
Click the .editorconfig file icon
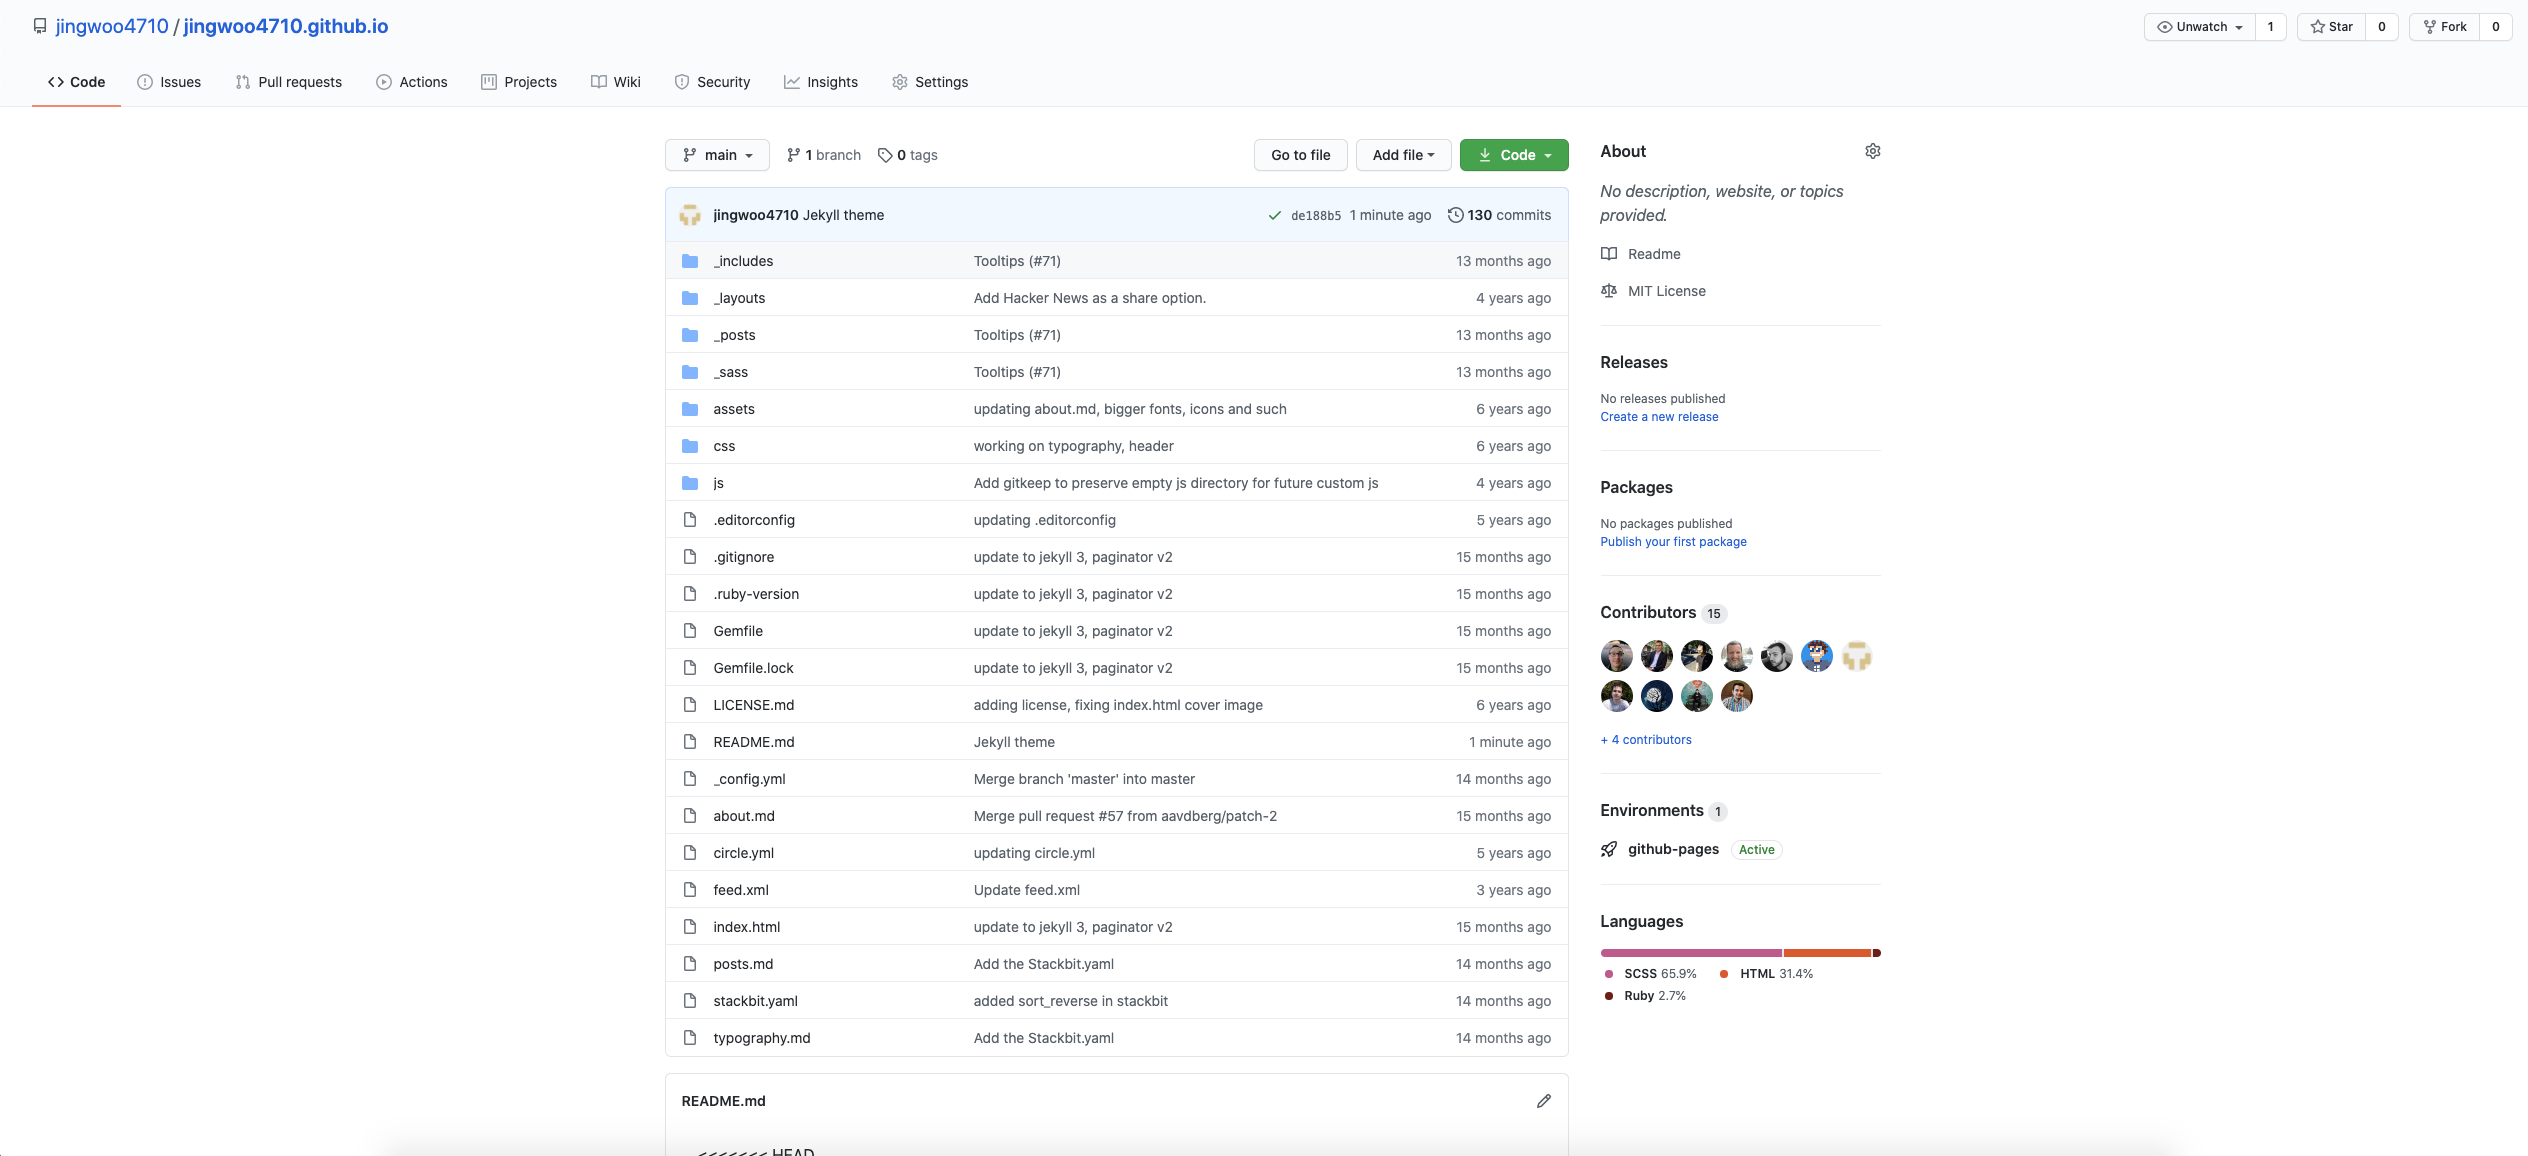690,520
